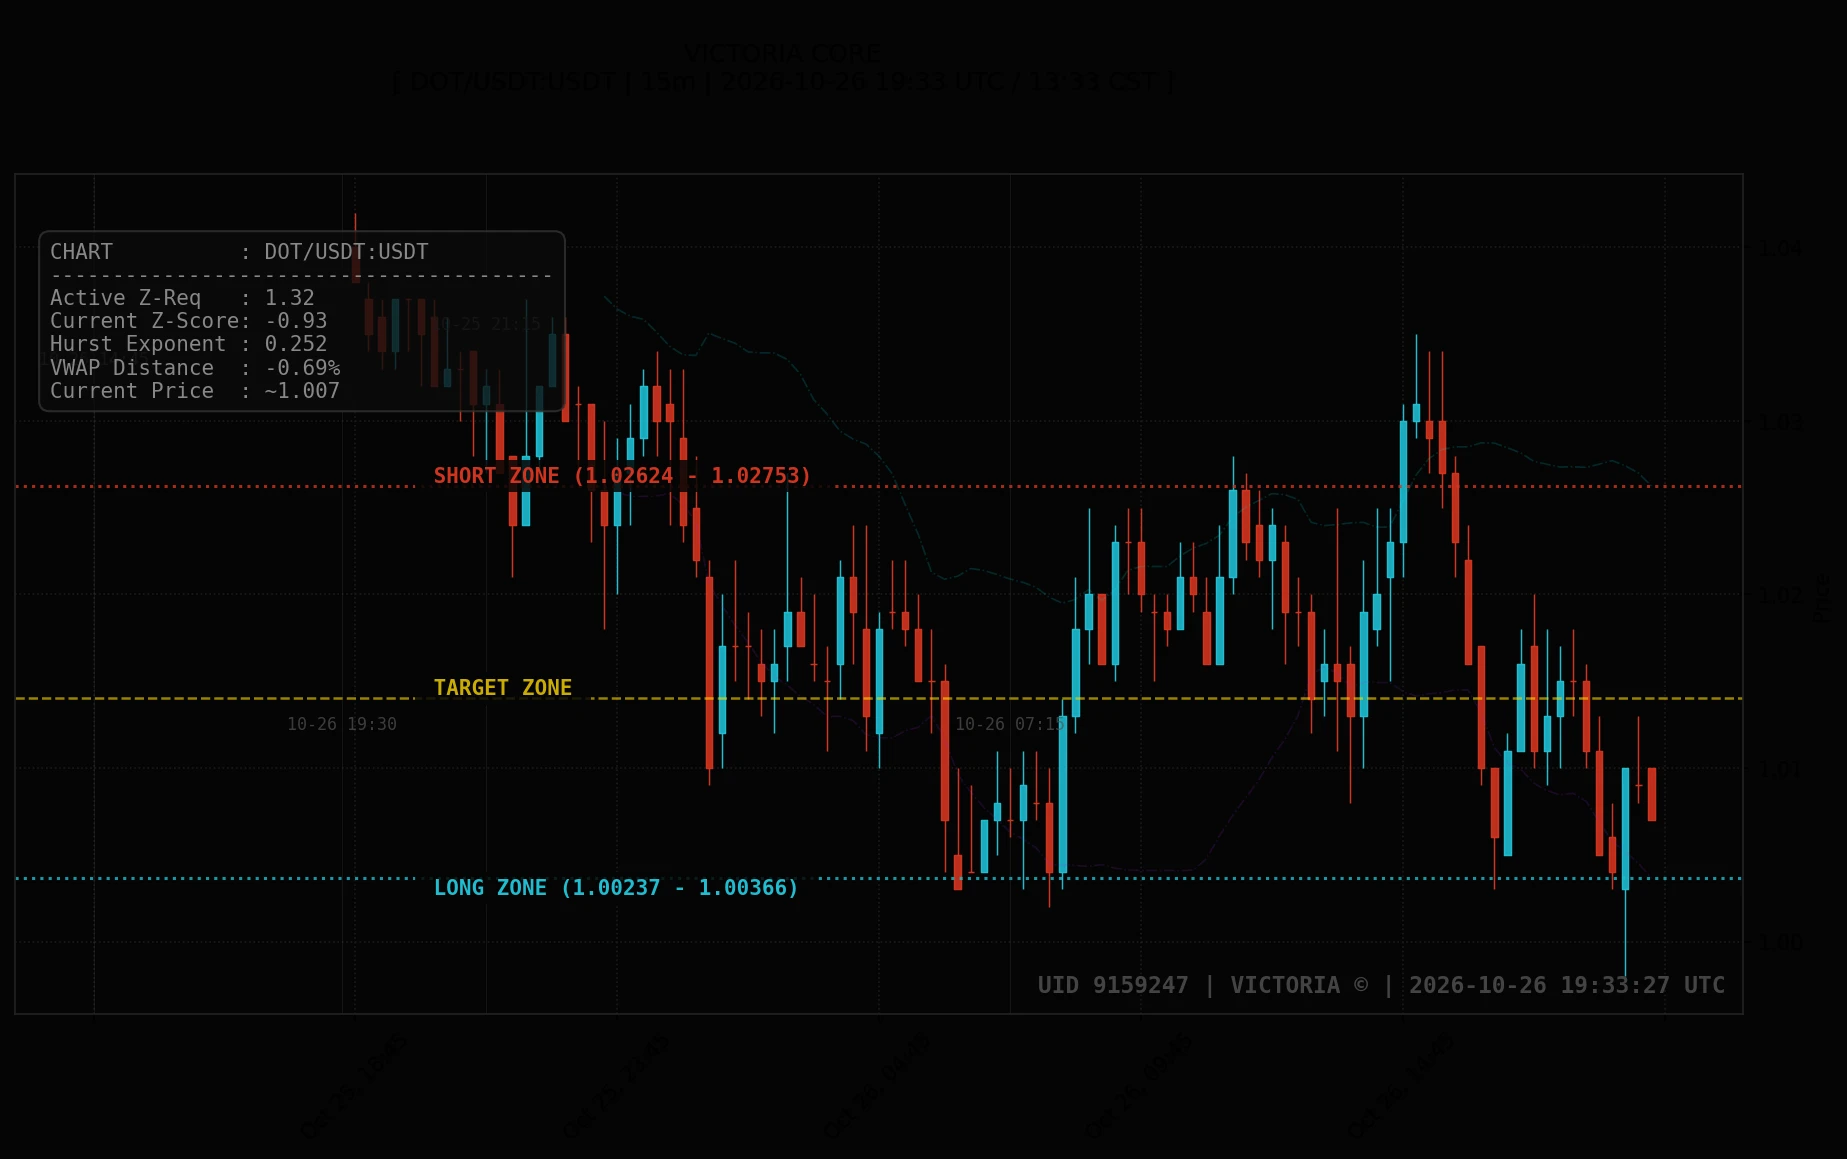Click the 'VICTORIA CORE' chart title

pyautogui.click(x=783, y=54)
